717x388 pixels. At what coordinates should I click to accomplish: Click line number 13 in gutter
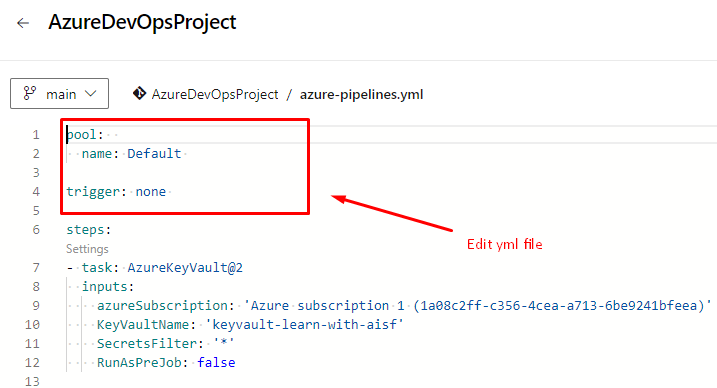[32, 381]
